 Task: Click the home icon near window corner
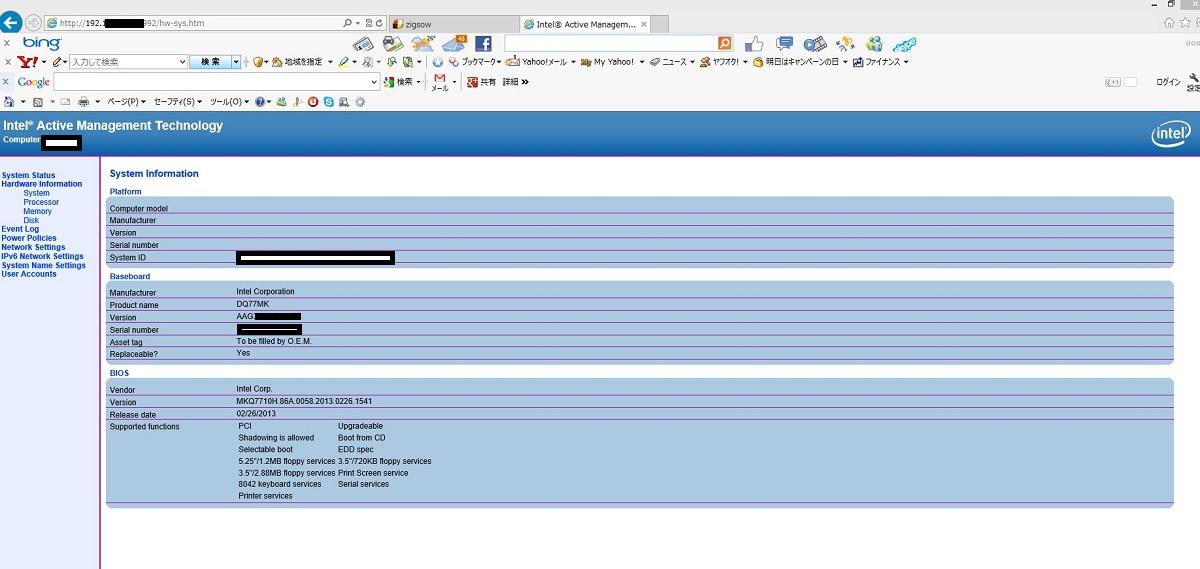pos(1168,22)
